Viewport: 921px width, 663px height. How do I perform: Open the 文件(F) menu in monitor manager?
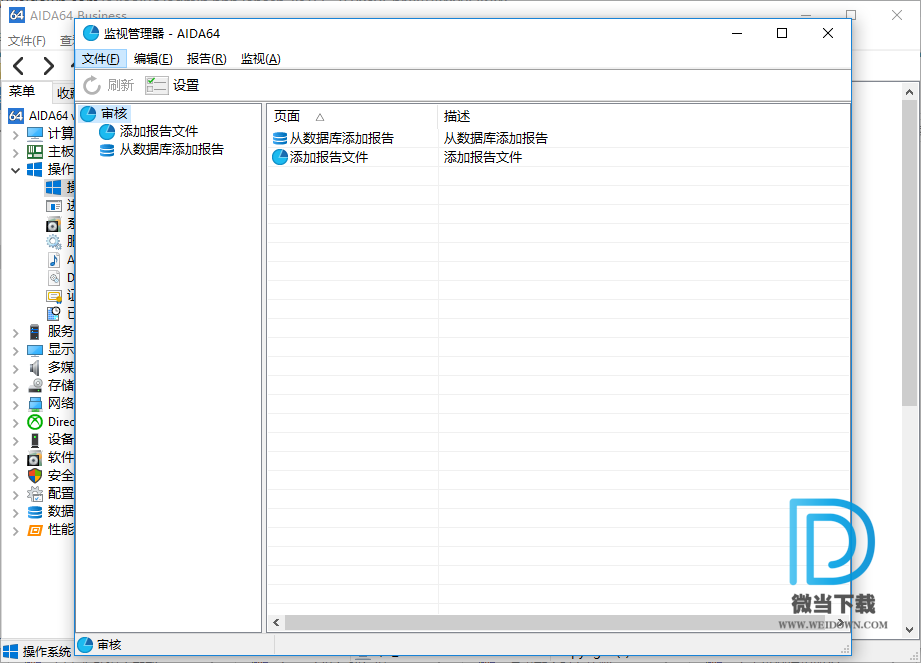(x=100, y=59)
